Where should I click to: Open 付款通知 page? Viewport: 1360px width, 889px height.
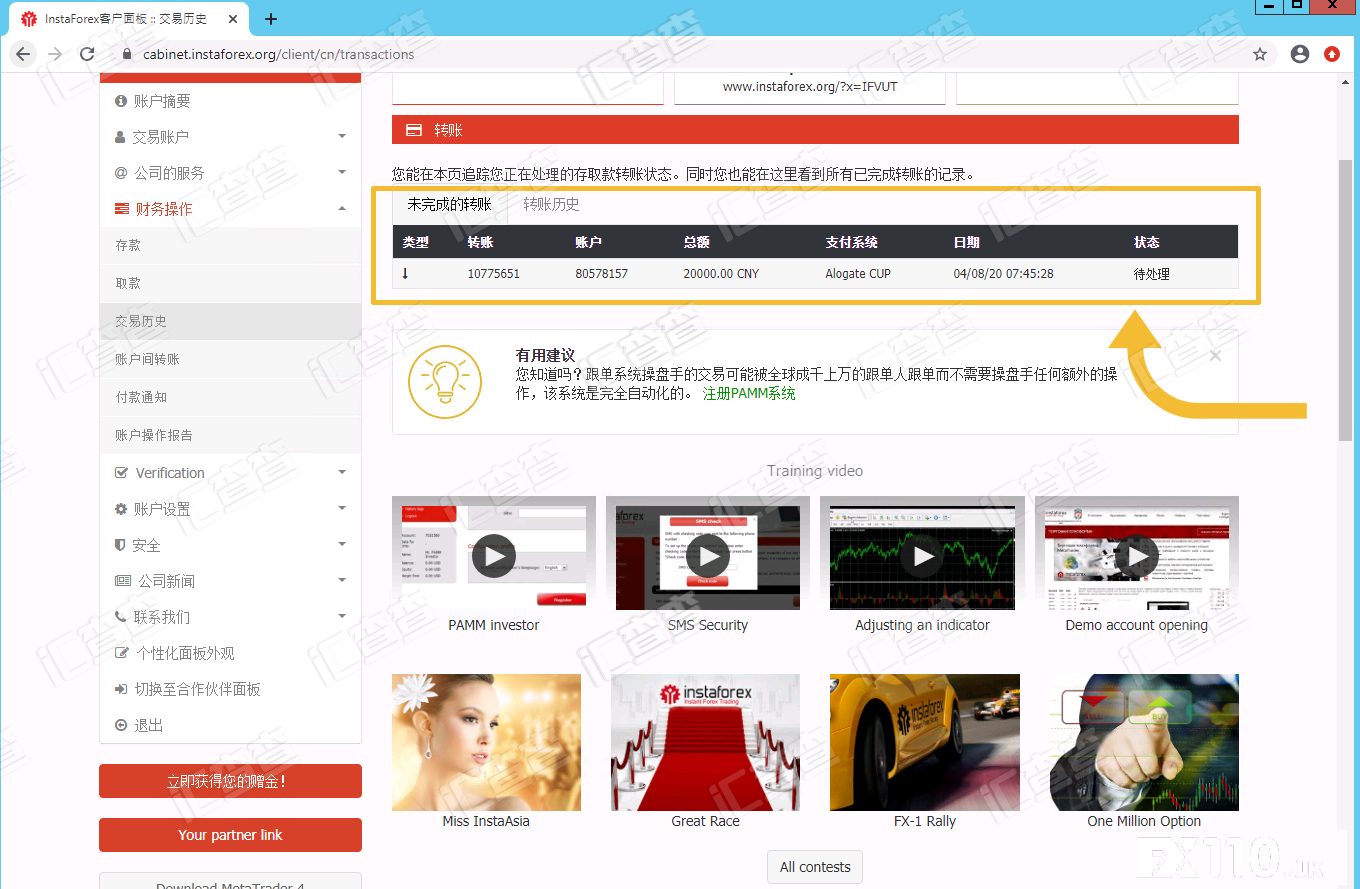pos(230,397)
